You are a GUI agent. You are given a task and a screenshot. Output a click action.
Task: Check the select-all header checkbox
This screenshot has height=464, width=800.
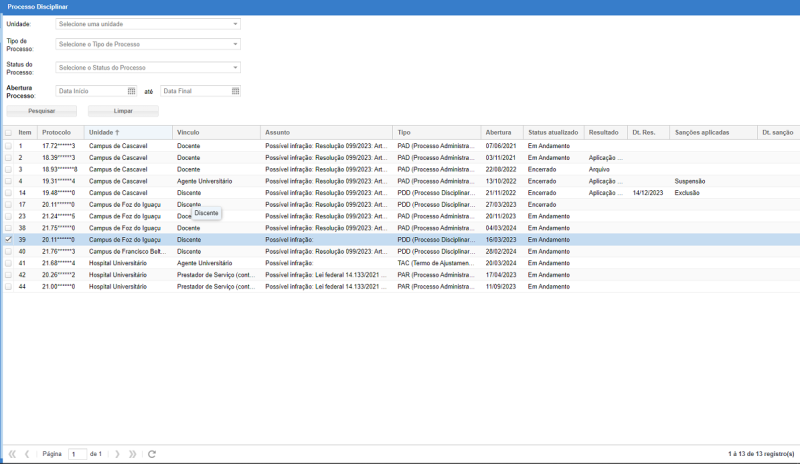click(x=9, y=132)
